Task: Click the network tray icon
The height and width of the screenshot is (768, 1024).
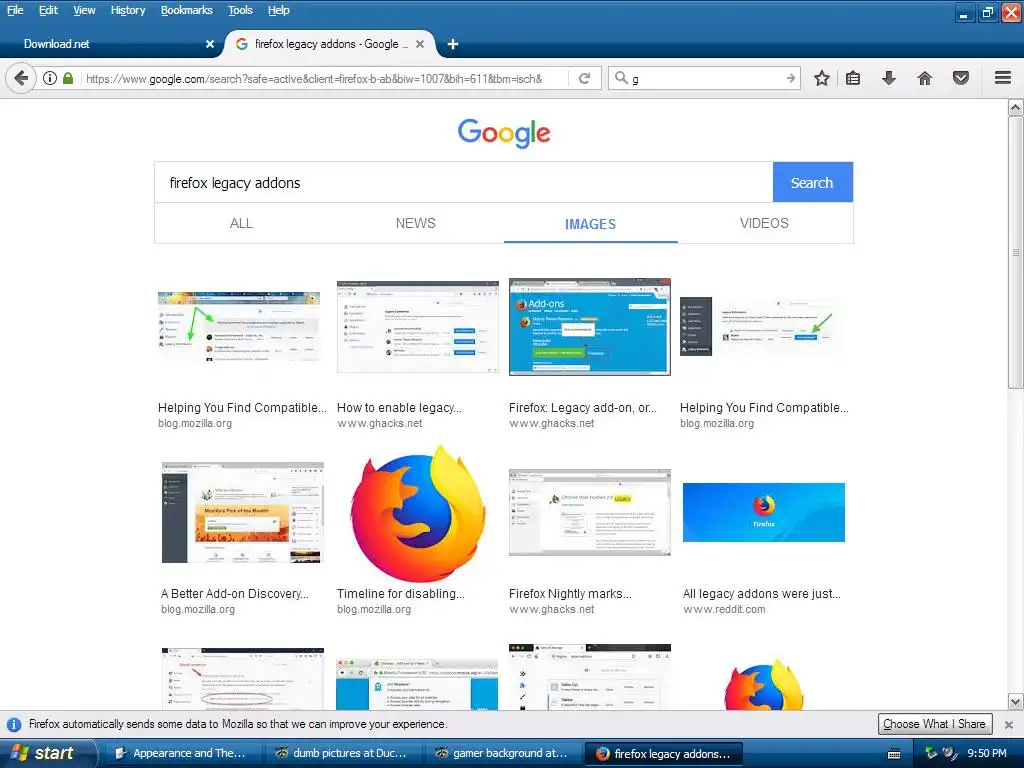Action: 931,753
